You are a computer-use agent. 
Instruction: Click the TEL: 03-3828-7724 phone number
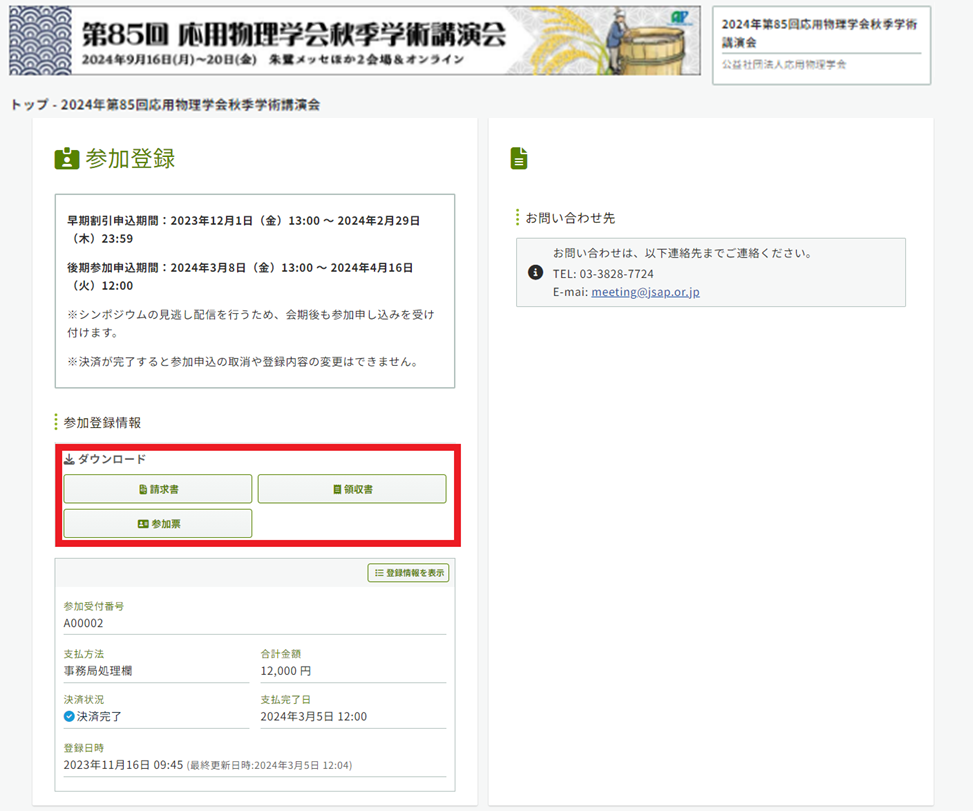point(603,273)
